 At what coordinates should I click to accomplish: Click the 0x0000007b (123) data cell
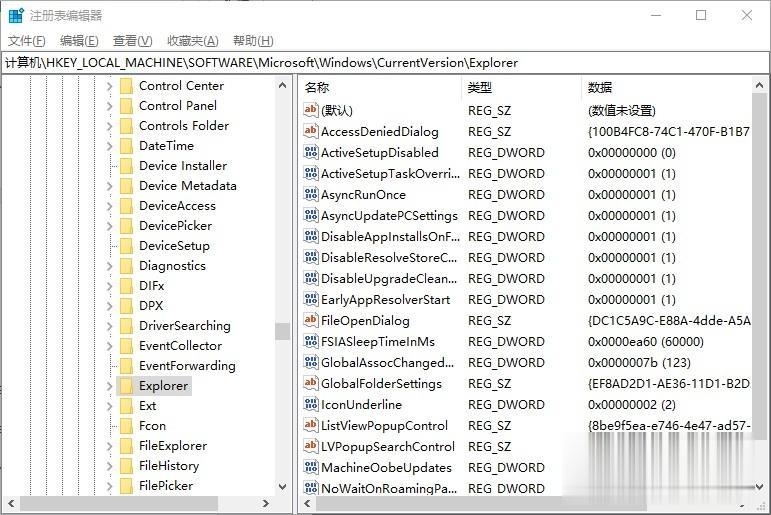(x=639, y=363)
